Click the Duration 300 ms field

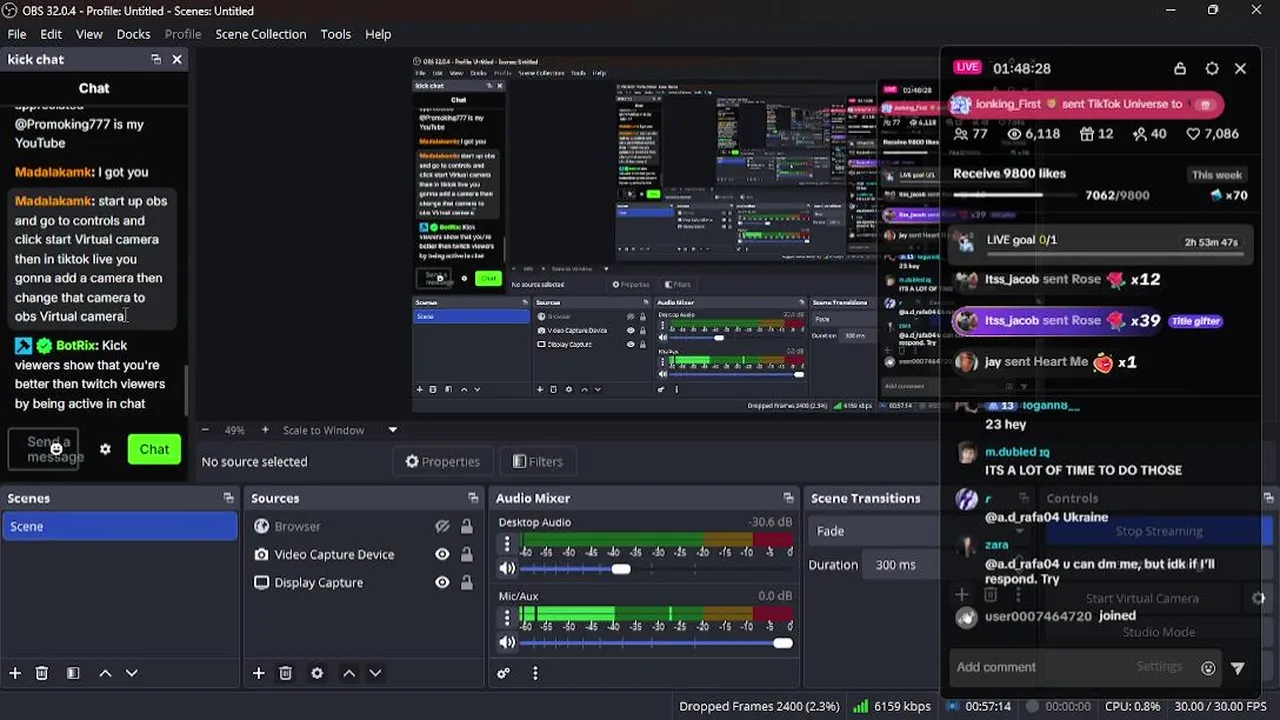[x=900, y=564]
